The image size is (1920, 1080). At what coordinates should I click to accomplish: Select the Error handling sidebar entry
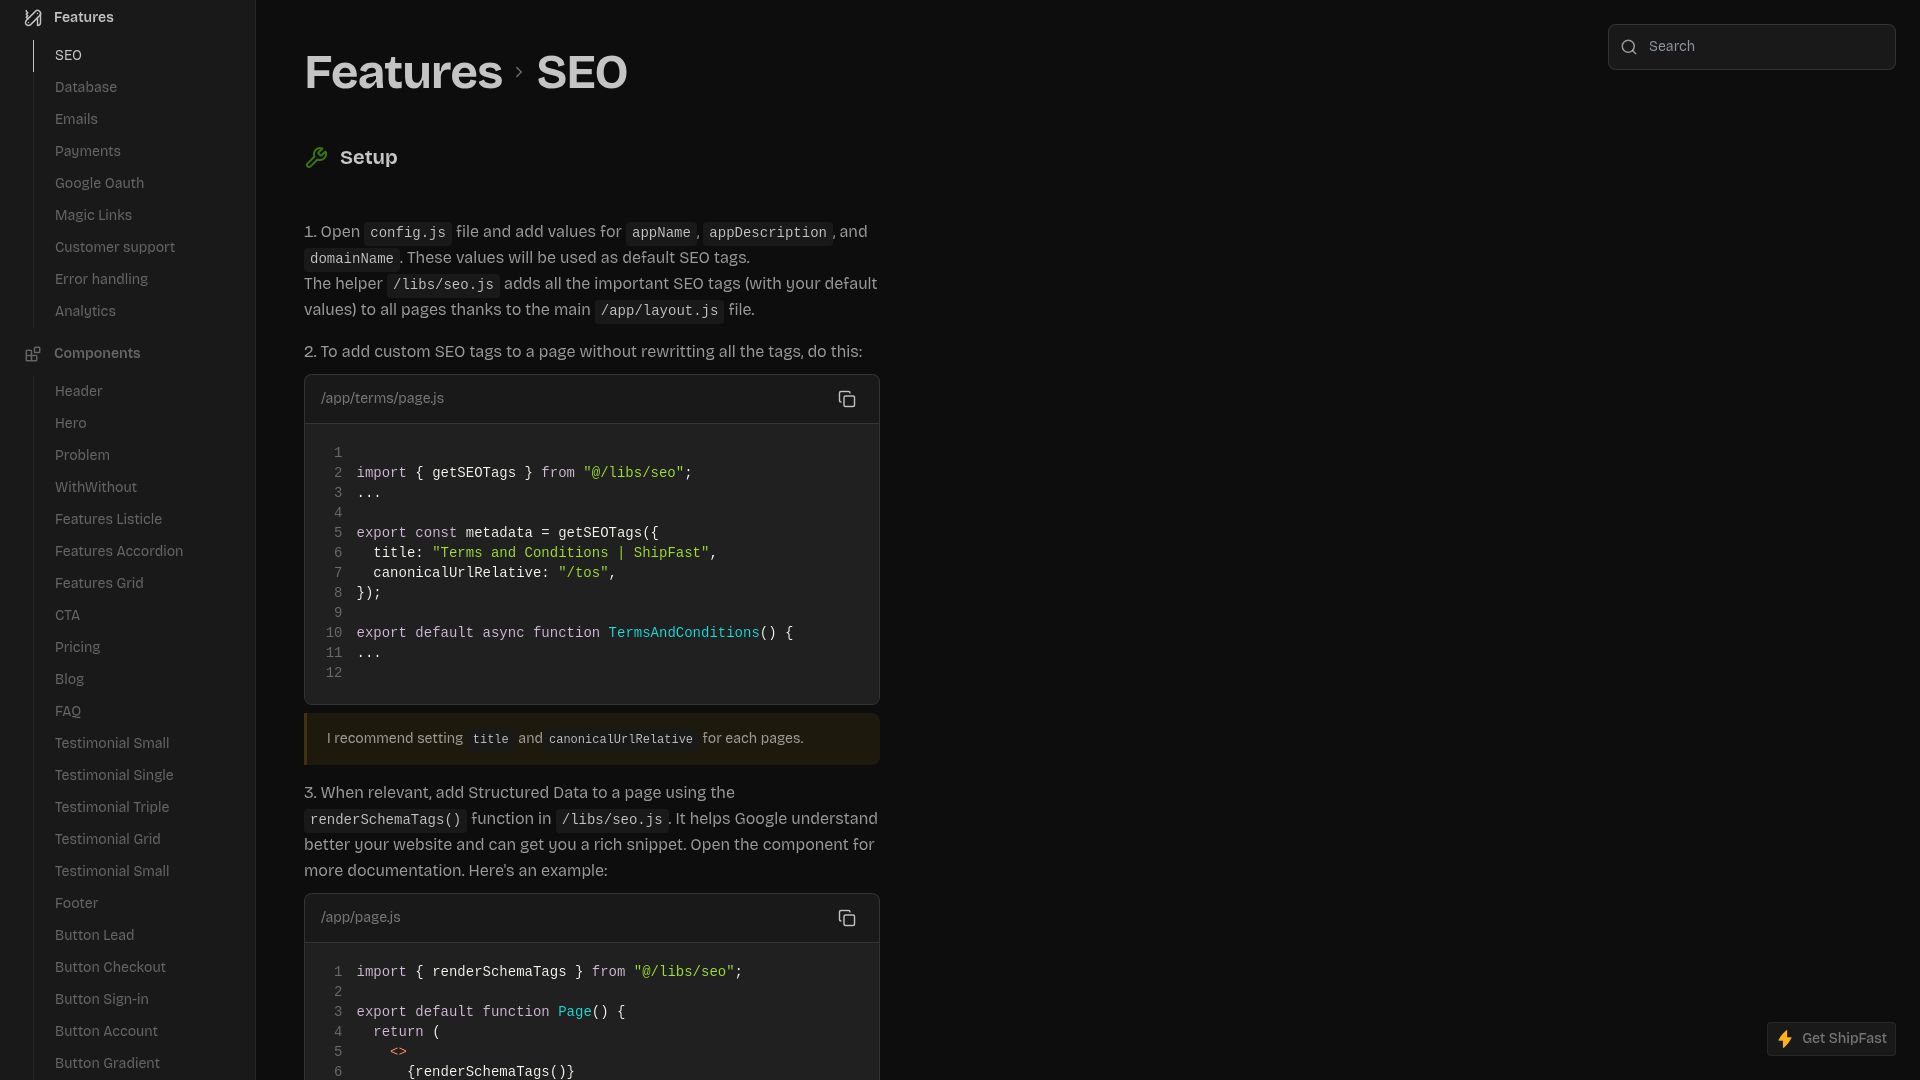pyautogui.click(x=101, y=279)
